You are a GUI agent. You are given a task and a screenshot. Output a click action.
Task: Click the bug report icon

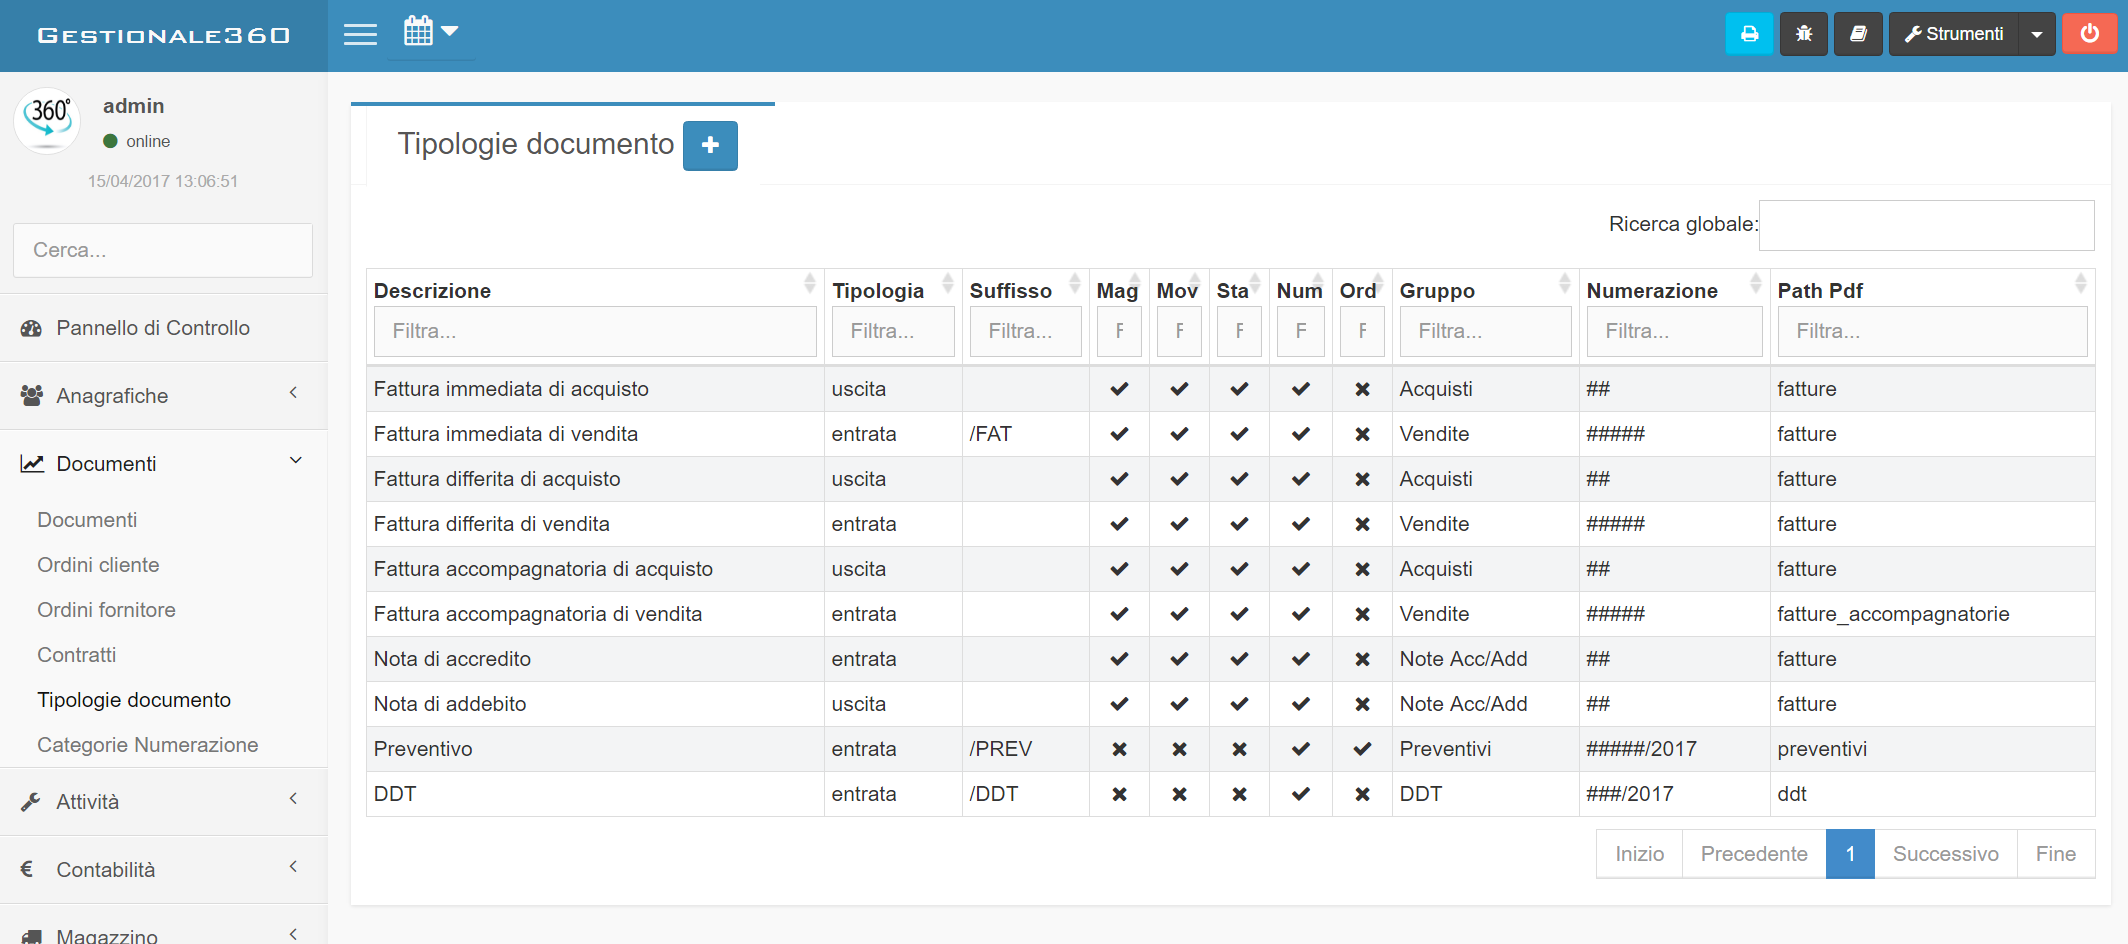[1803, 33]
